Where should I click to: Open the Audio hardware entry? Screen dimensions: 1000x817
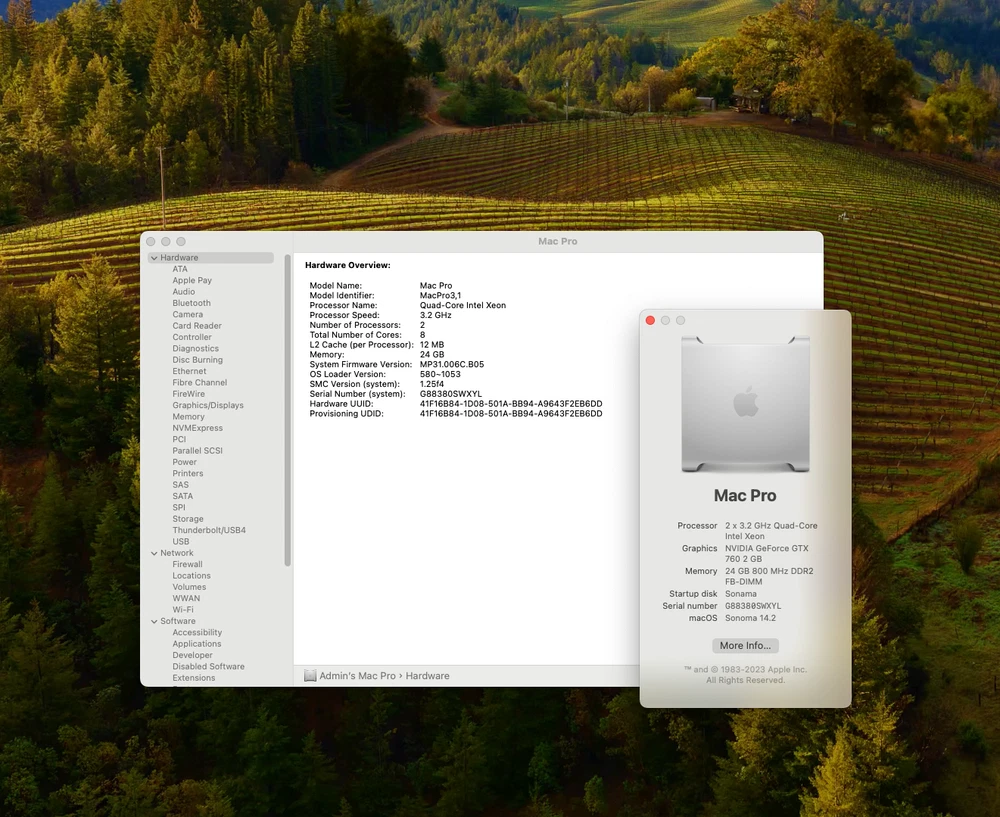184,292
